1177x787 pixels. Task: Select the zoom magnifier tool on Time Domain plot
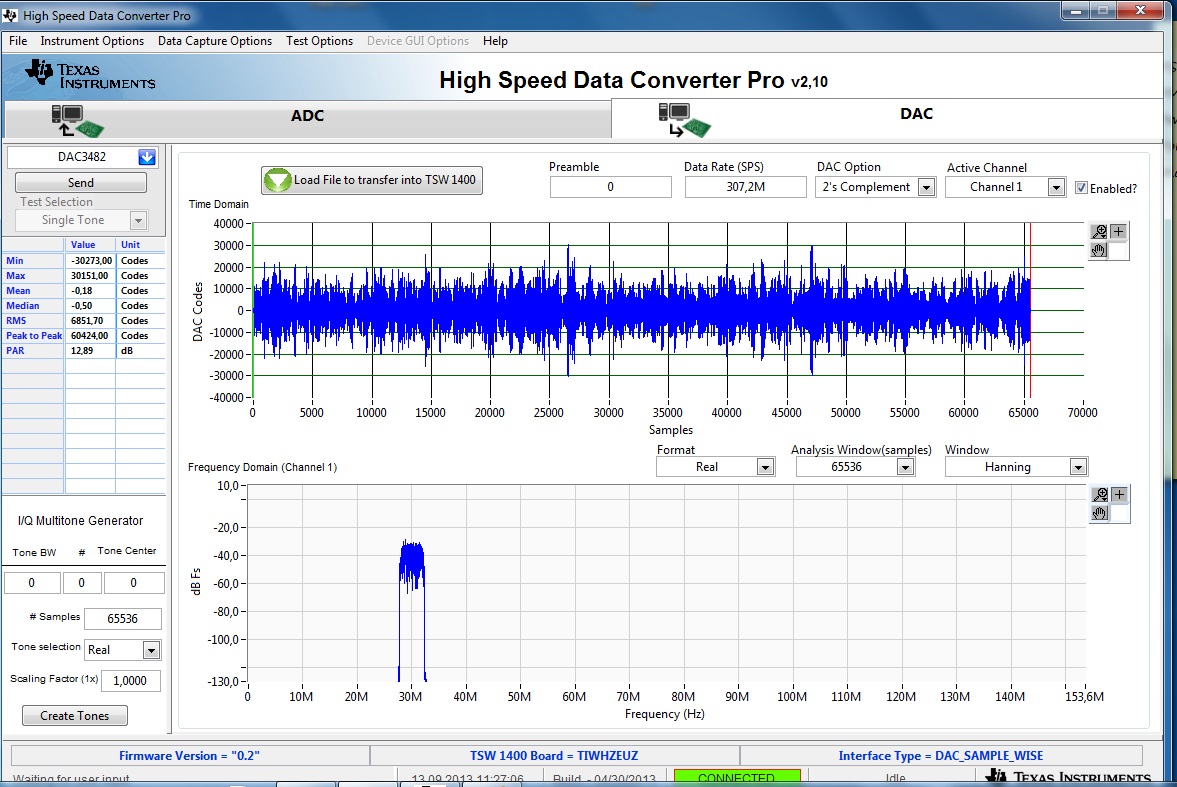1098,231
